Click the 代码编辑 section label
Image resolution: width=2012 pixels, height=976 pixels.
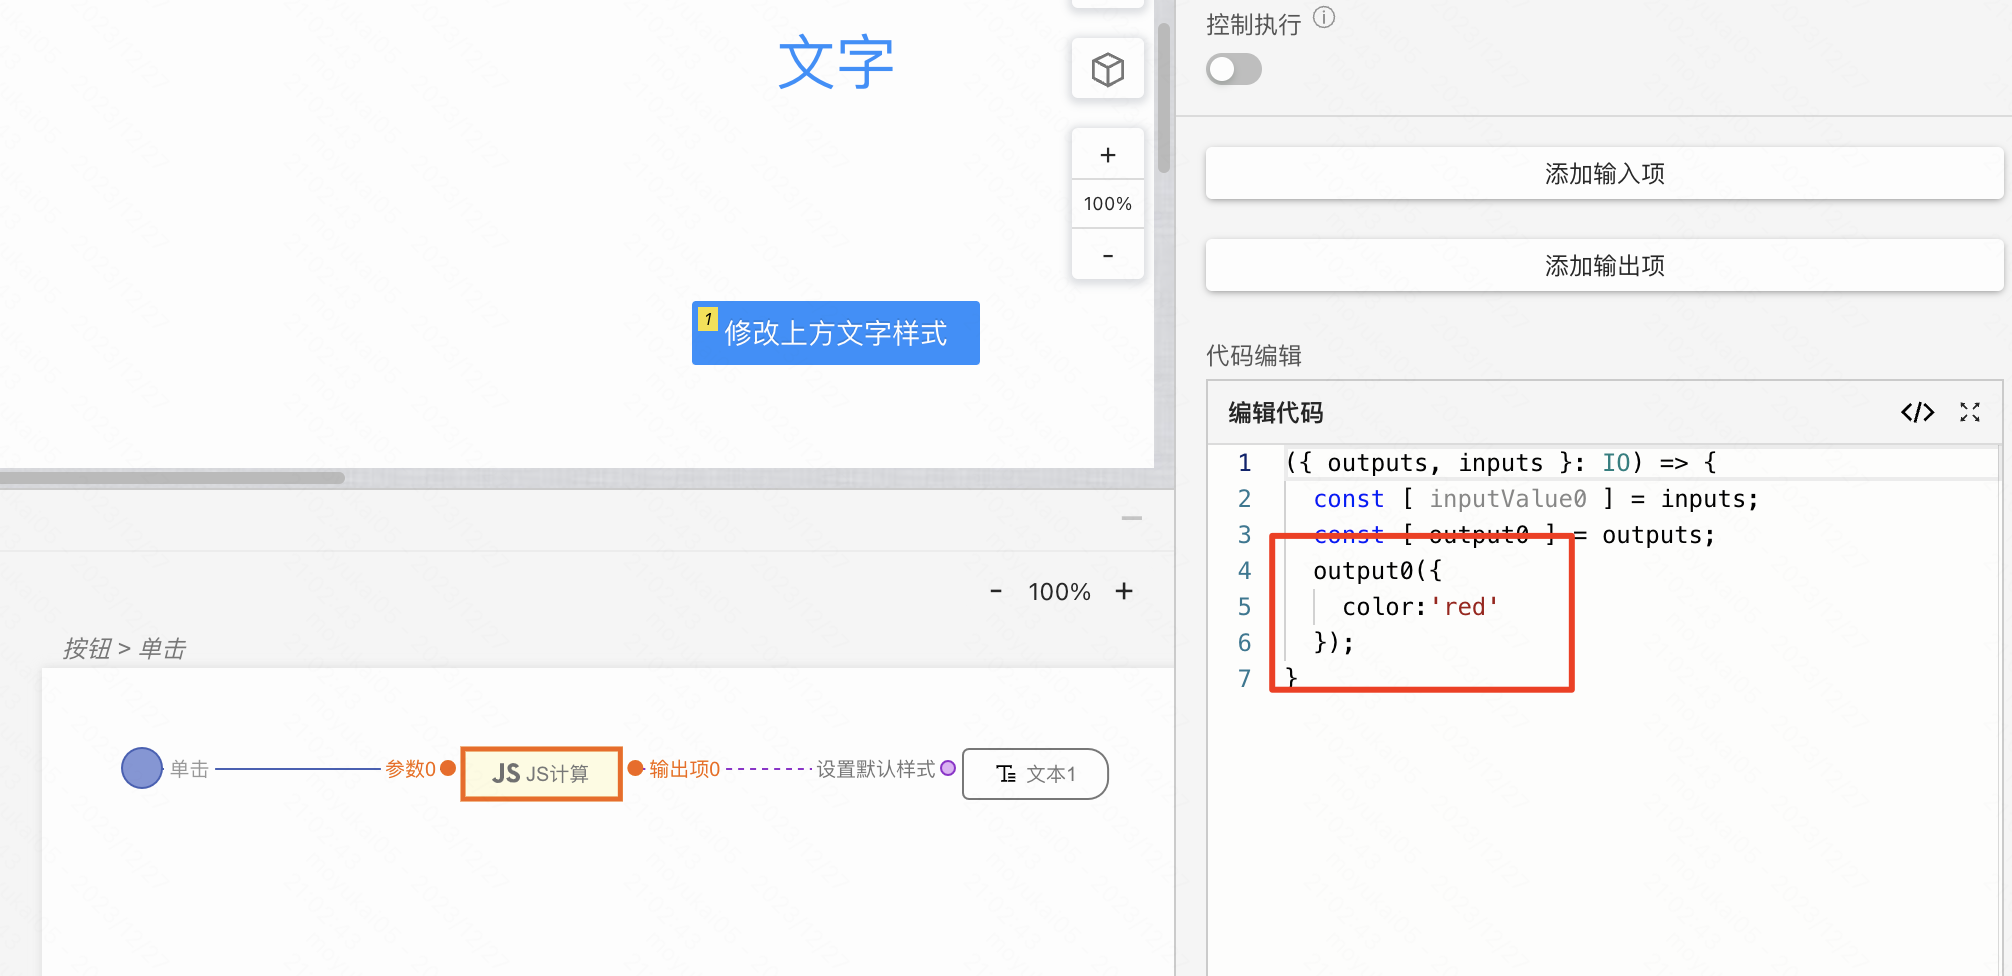tap(1254, 356)
